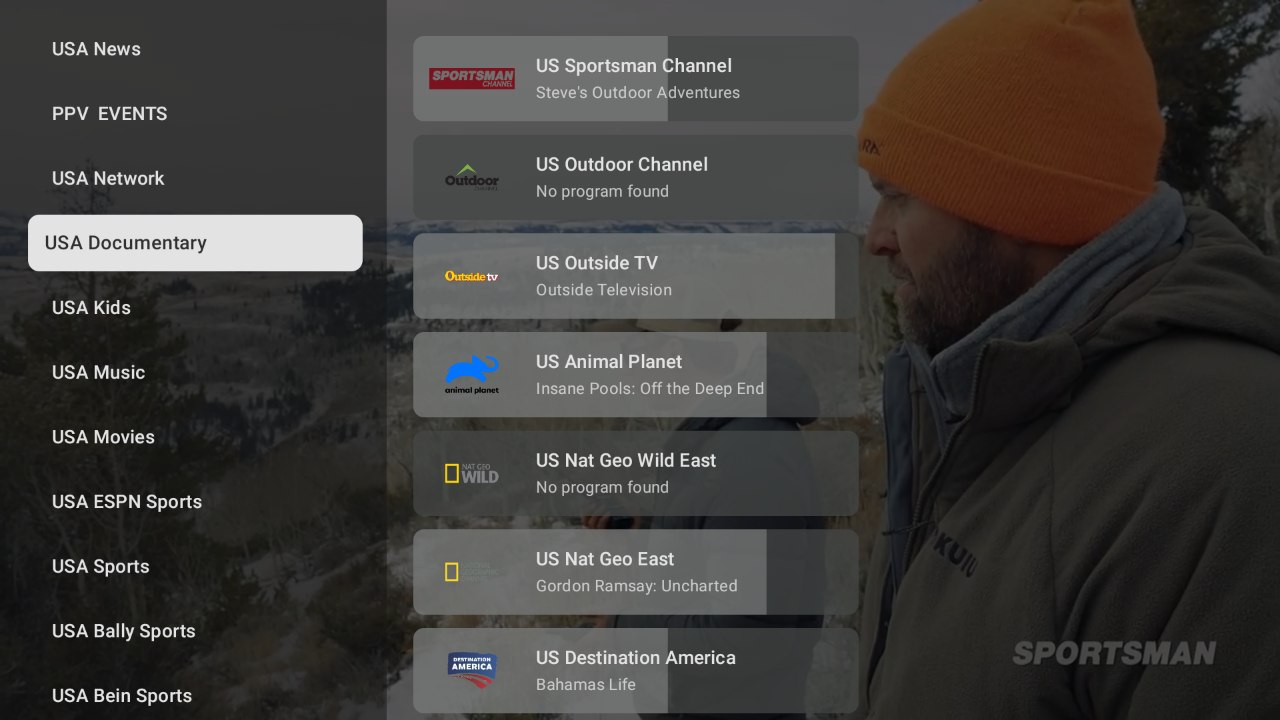Click the Sportsman video preview background
This screenshot has width=1280, height=720.
(x=1070, y=360)
